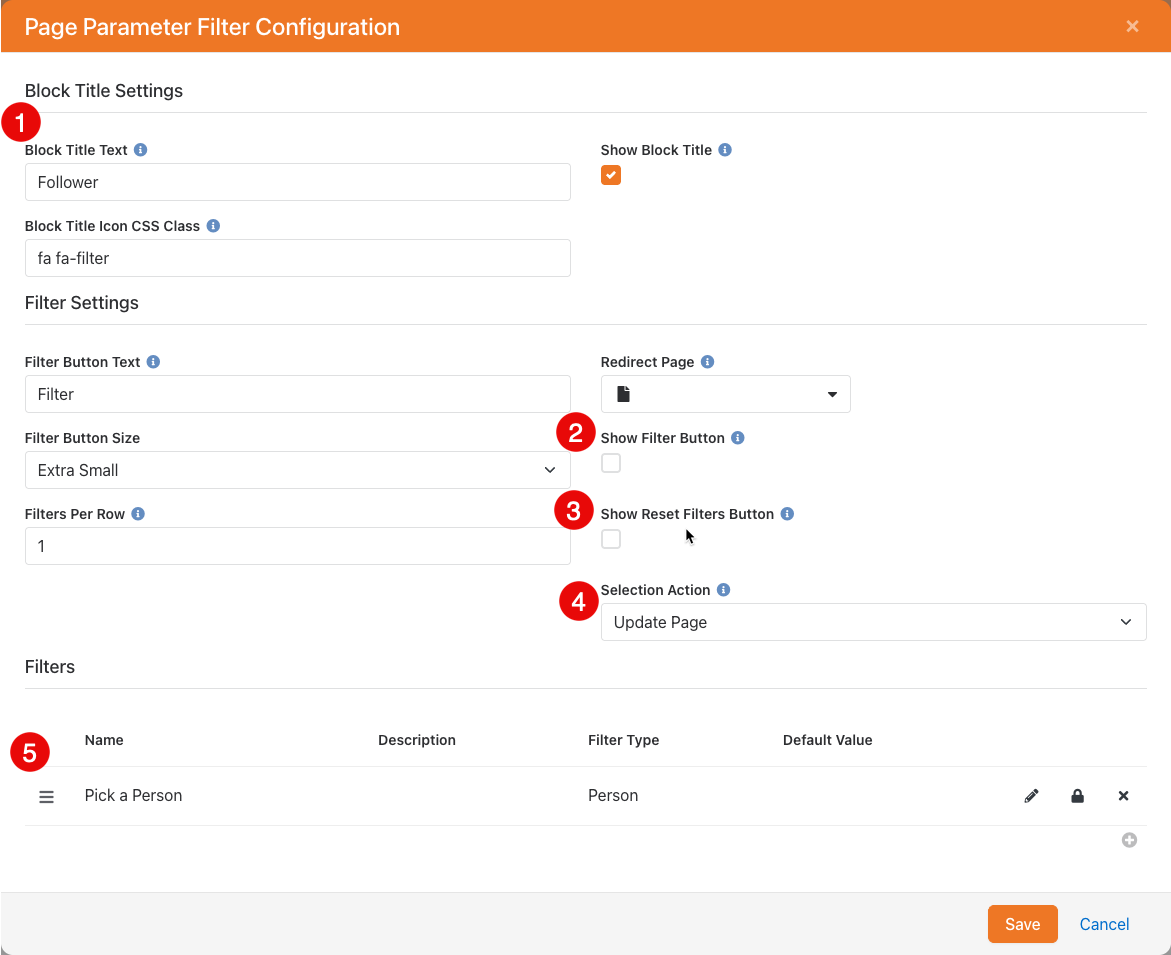1171x955 pixels.
Task: Show info for Selection Action
Action: pyautogui.click(x=723, y=590)
